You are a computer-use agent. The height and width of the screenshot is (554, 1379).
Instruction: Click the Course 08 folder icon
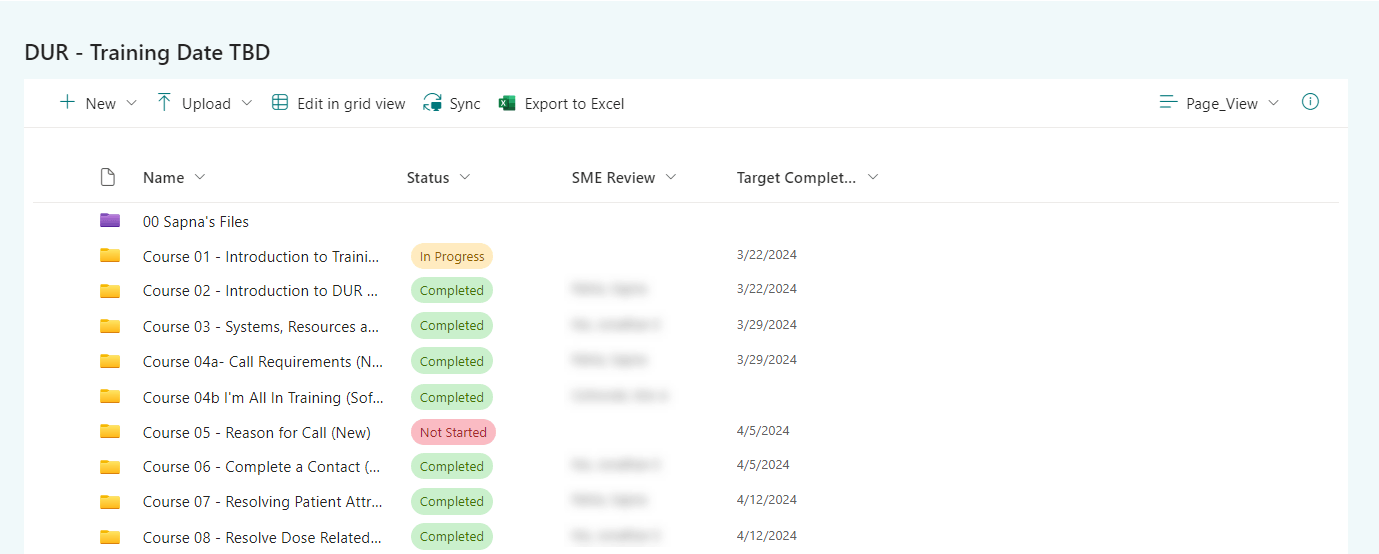coord(110,537)
